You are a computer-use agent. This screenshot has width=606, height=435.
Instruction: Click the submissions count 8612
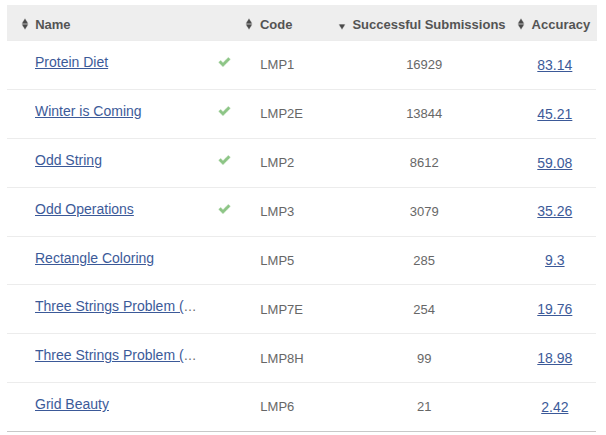(x=424, y=163)
